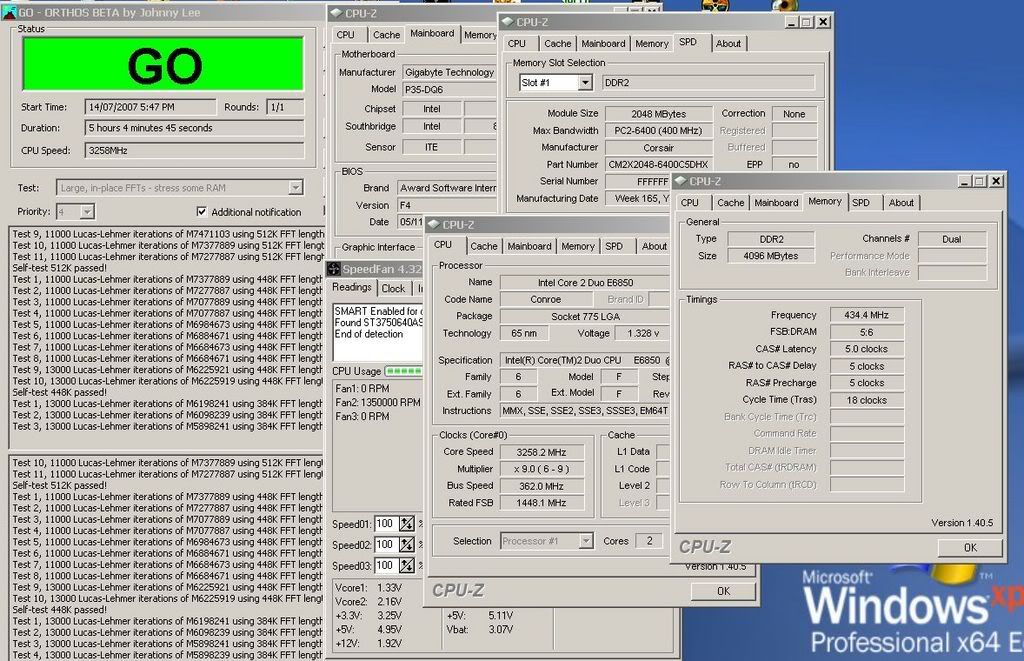The height and width of the screenshot is (661, 1024).
Task: Click title bar icon of CPU-Z Mainboard window
Action: tap(336, 13)
